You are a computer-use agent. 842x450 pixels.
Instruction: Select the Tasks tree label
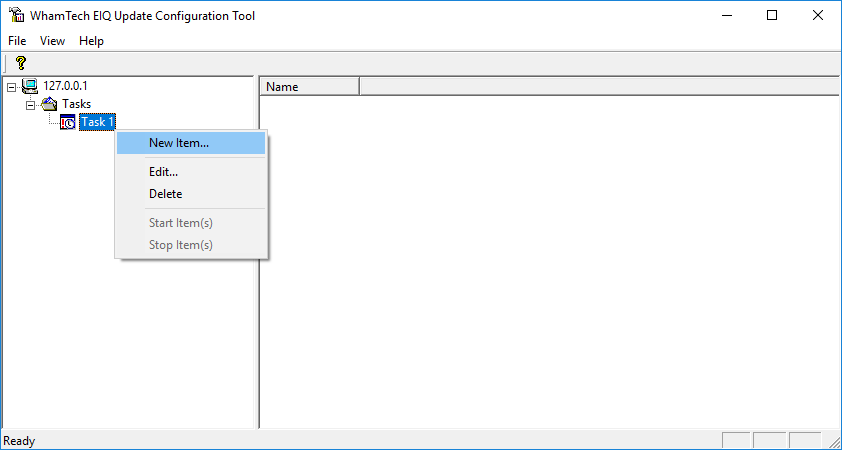tap(77, 104)
